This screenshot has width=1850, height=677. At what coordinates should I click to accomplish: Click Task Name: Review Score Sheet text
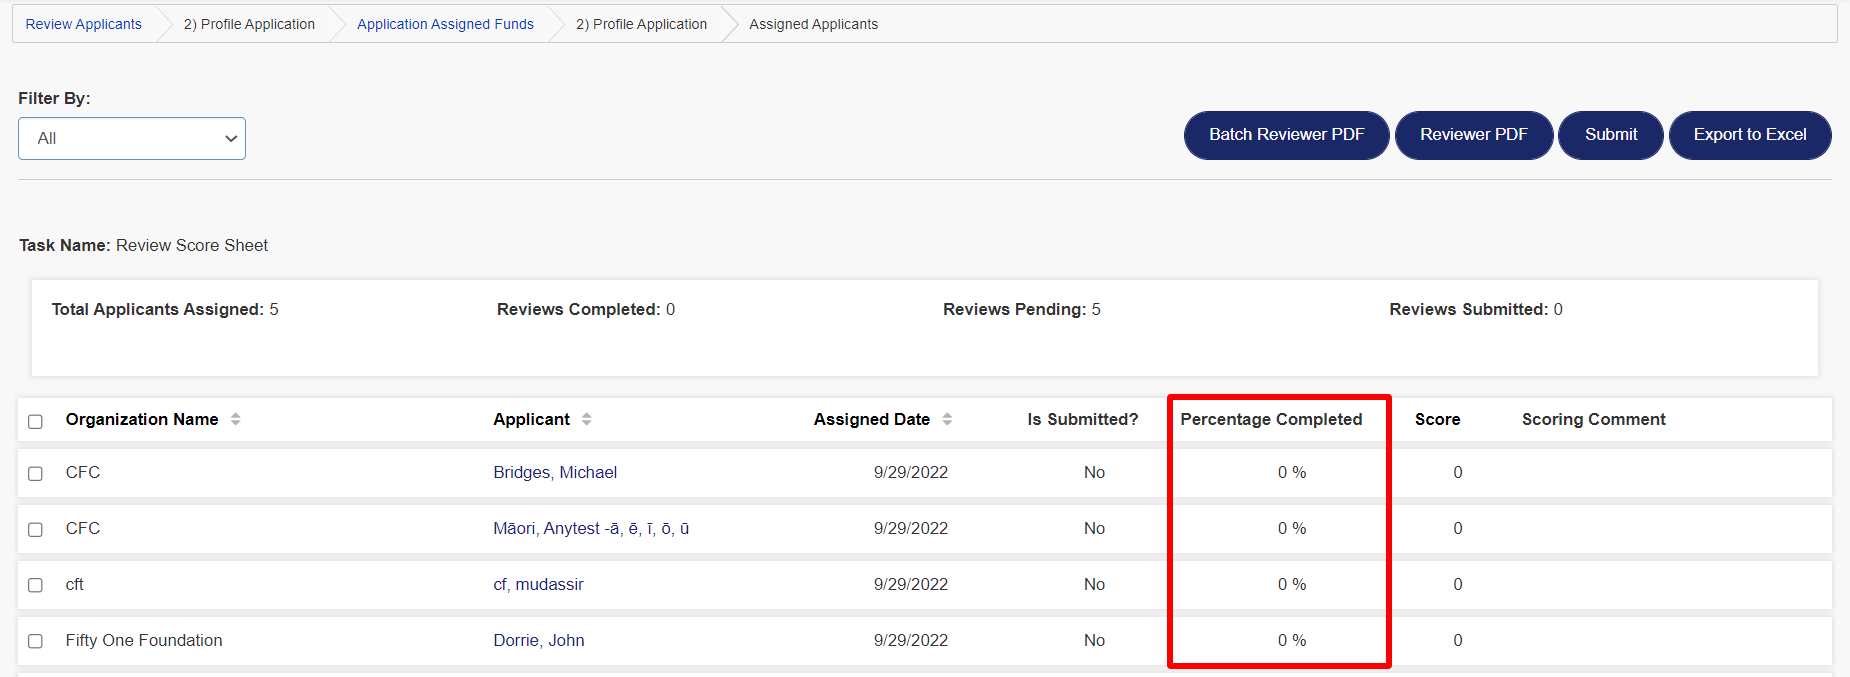point(144,245)
